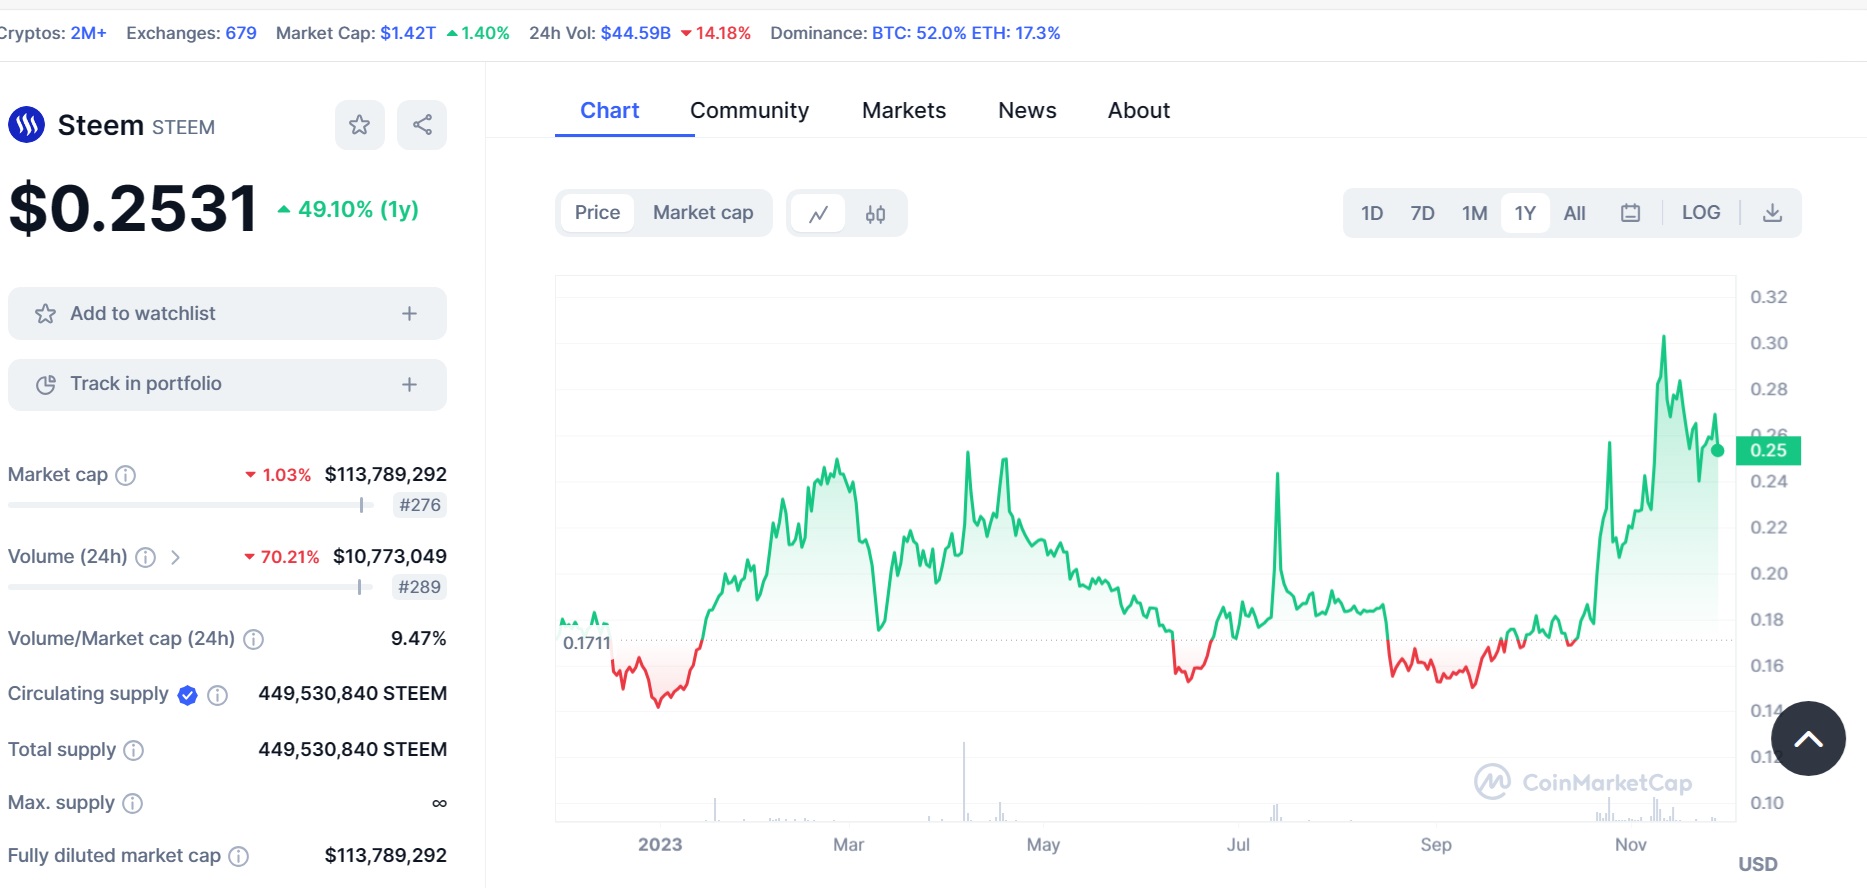Open the Markets tab

903,111
